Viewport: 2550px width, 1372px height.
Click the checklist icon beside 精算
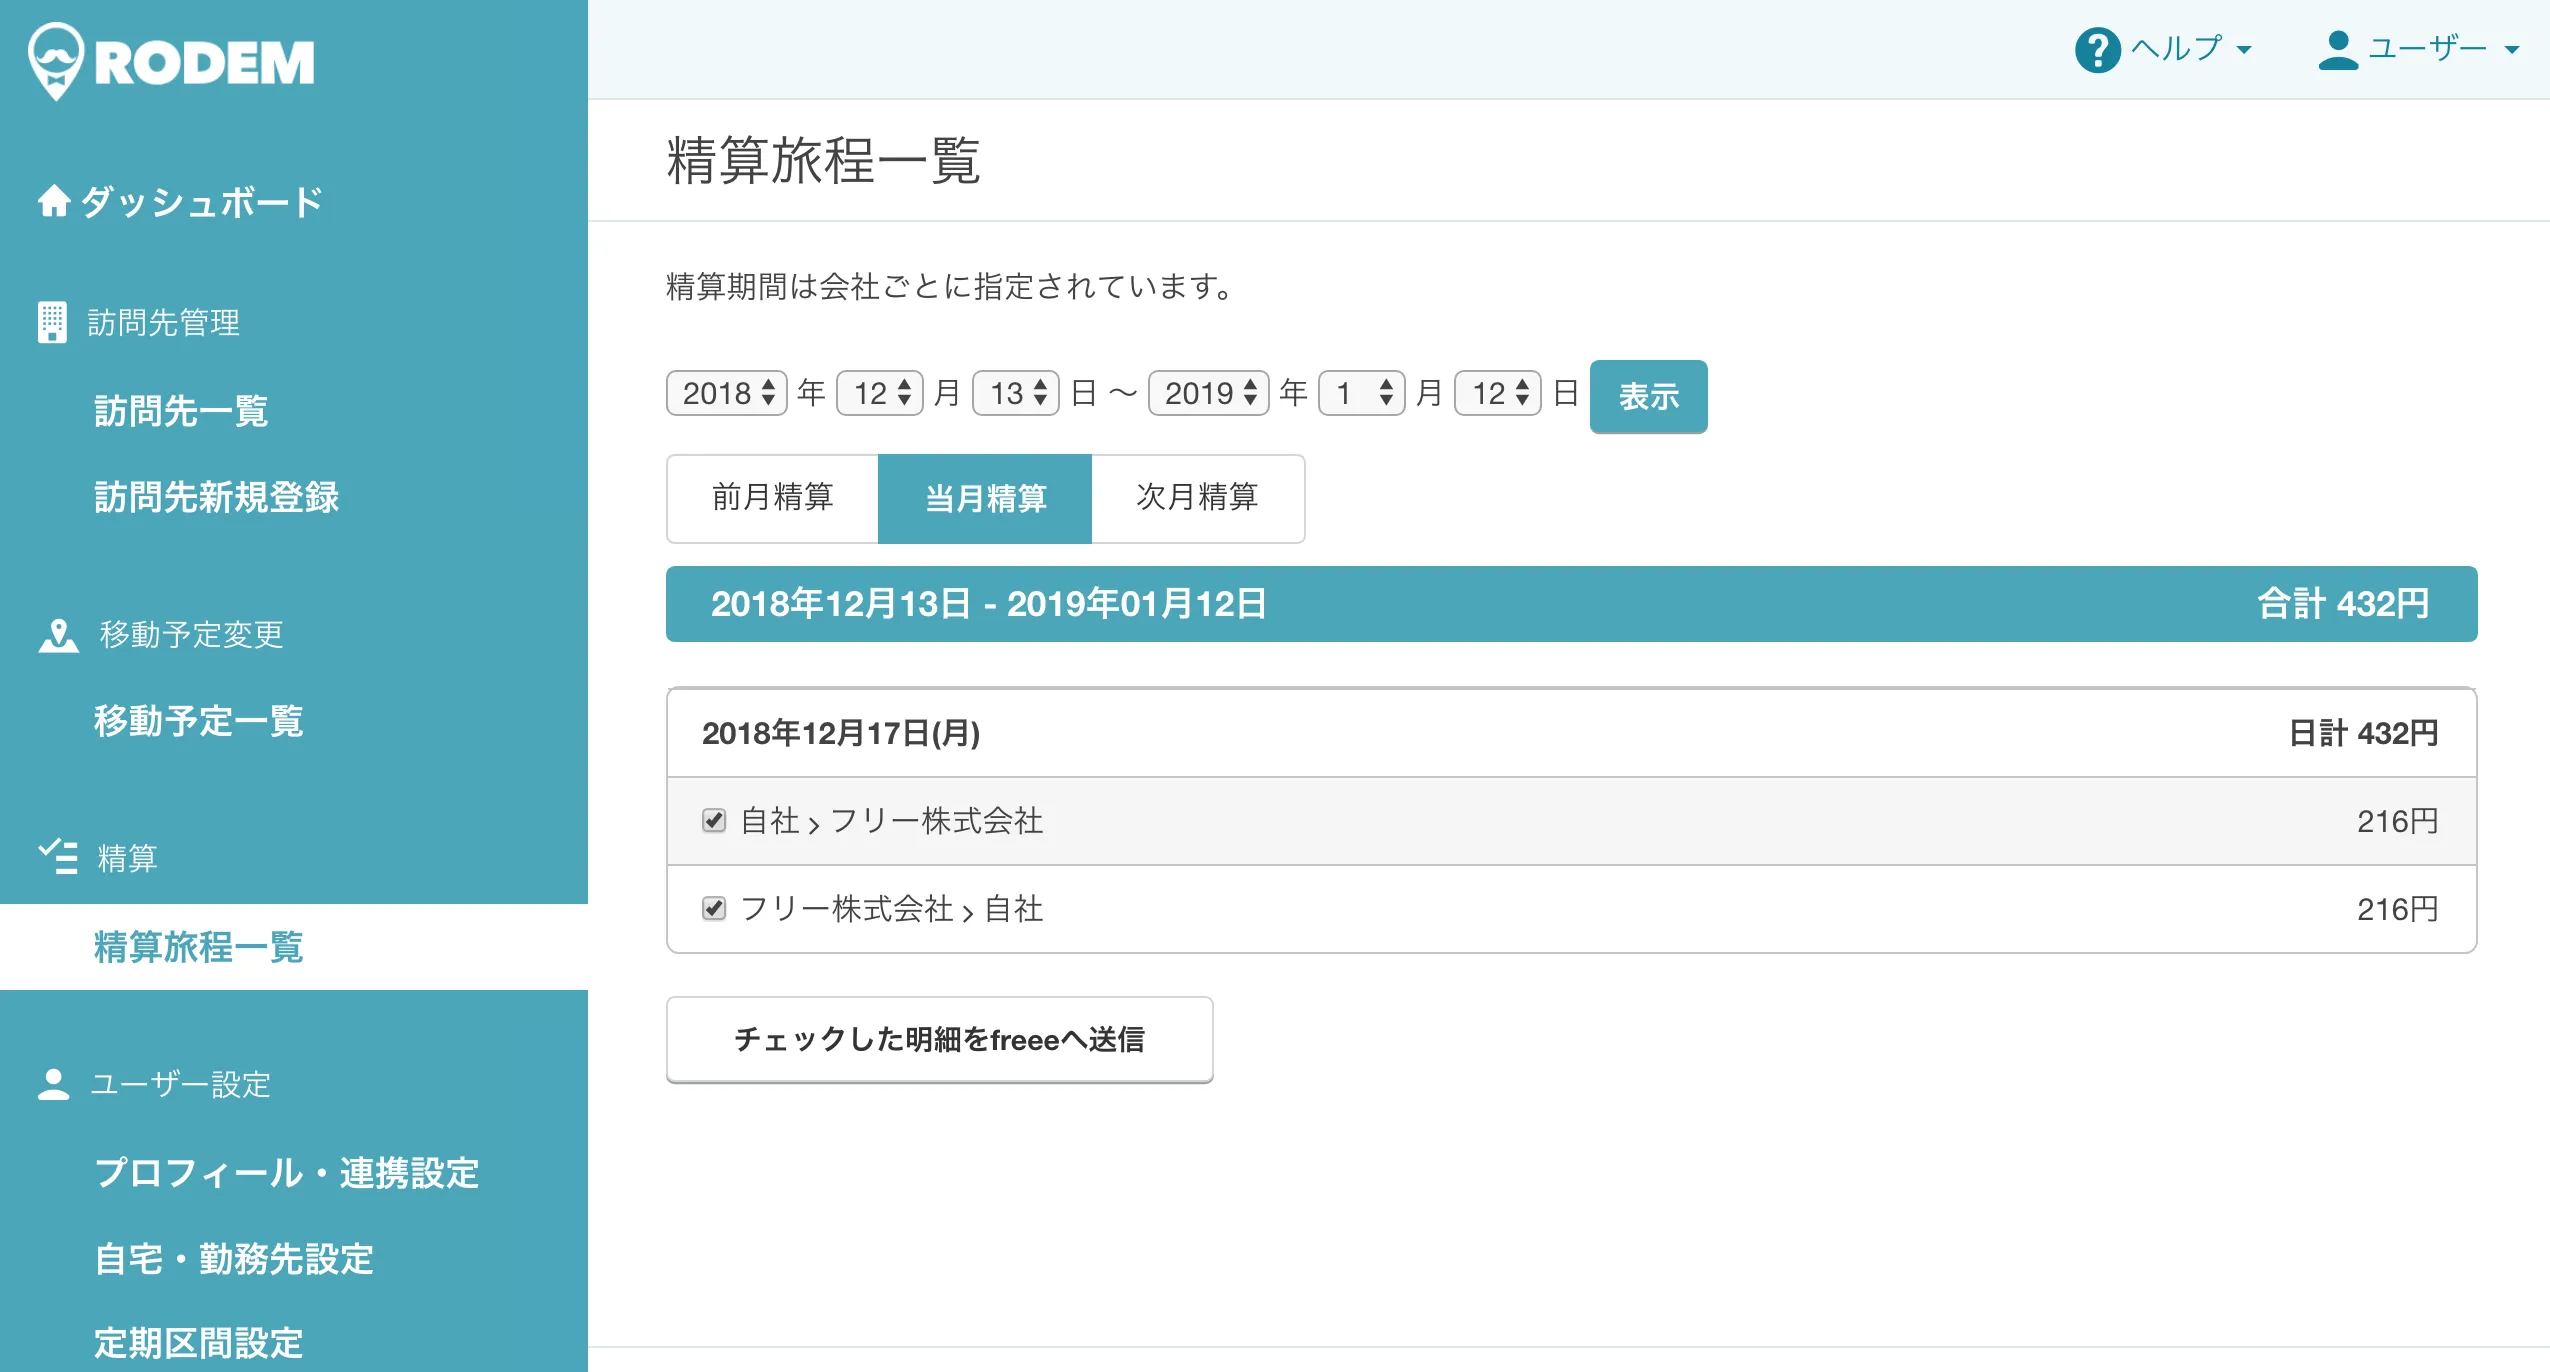pyautogui.click(x=58, y=857)
